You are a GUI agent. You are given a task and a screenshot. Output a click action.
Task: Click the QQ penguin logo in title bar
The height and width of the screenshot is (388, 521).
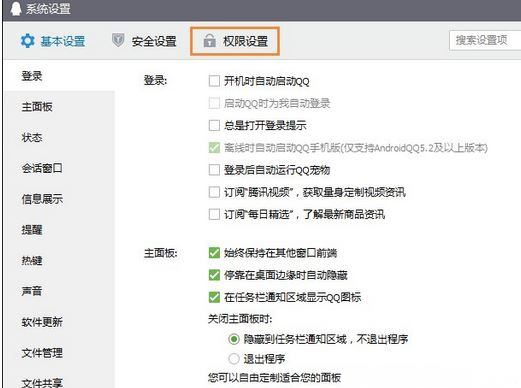tap(15, 9)
